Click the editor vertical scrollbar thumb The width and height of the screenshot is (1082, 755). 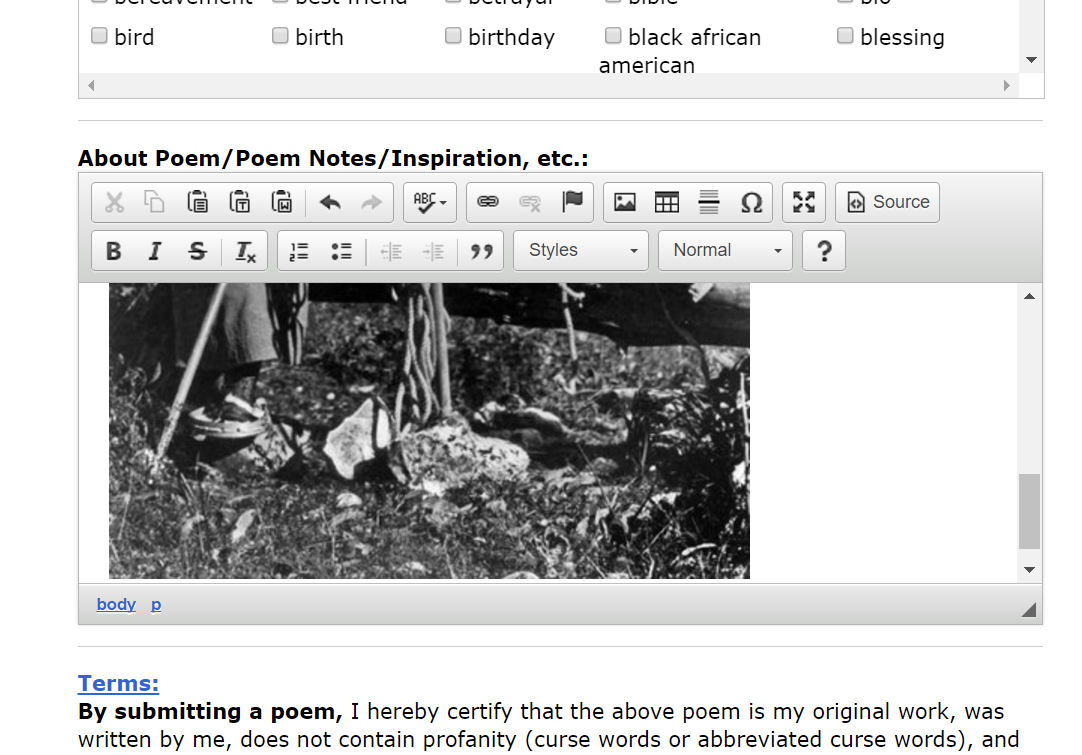1030,511
